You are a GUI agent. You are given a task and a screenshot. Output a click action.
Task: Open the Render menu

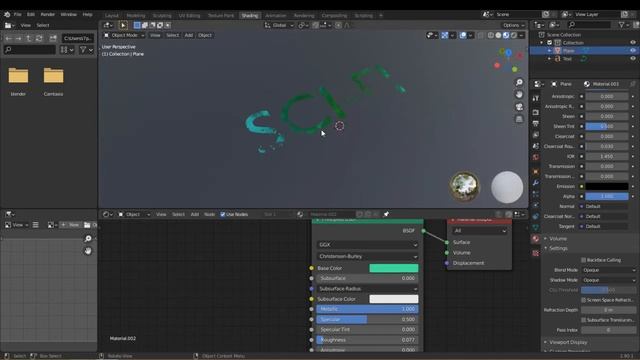tap(47, 14)
